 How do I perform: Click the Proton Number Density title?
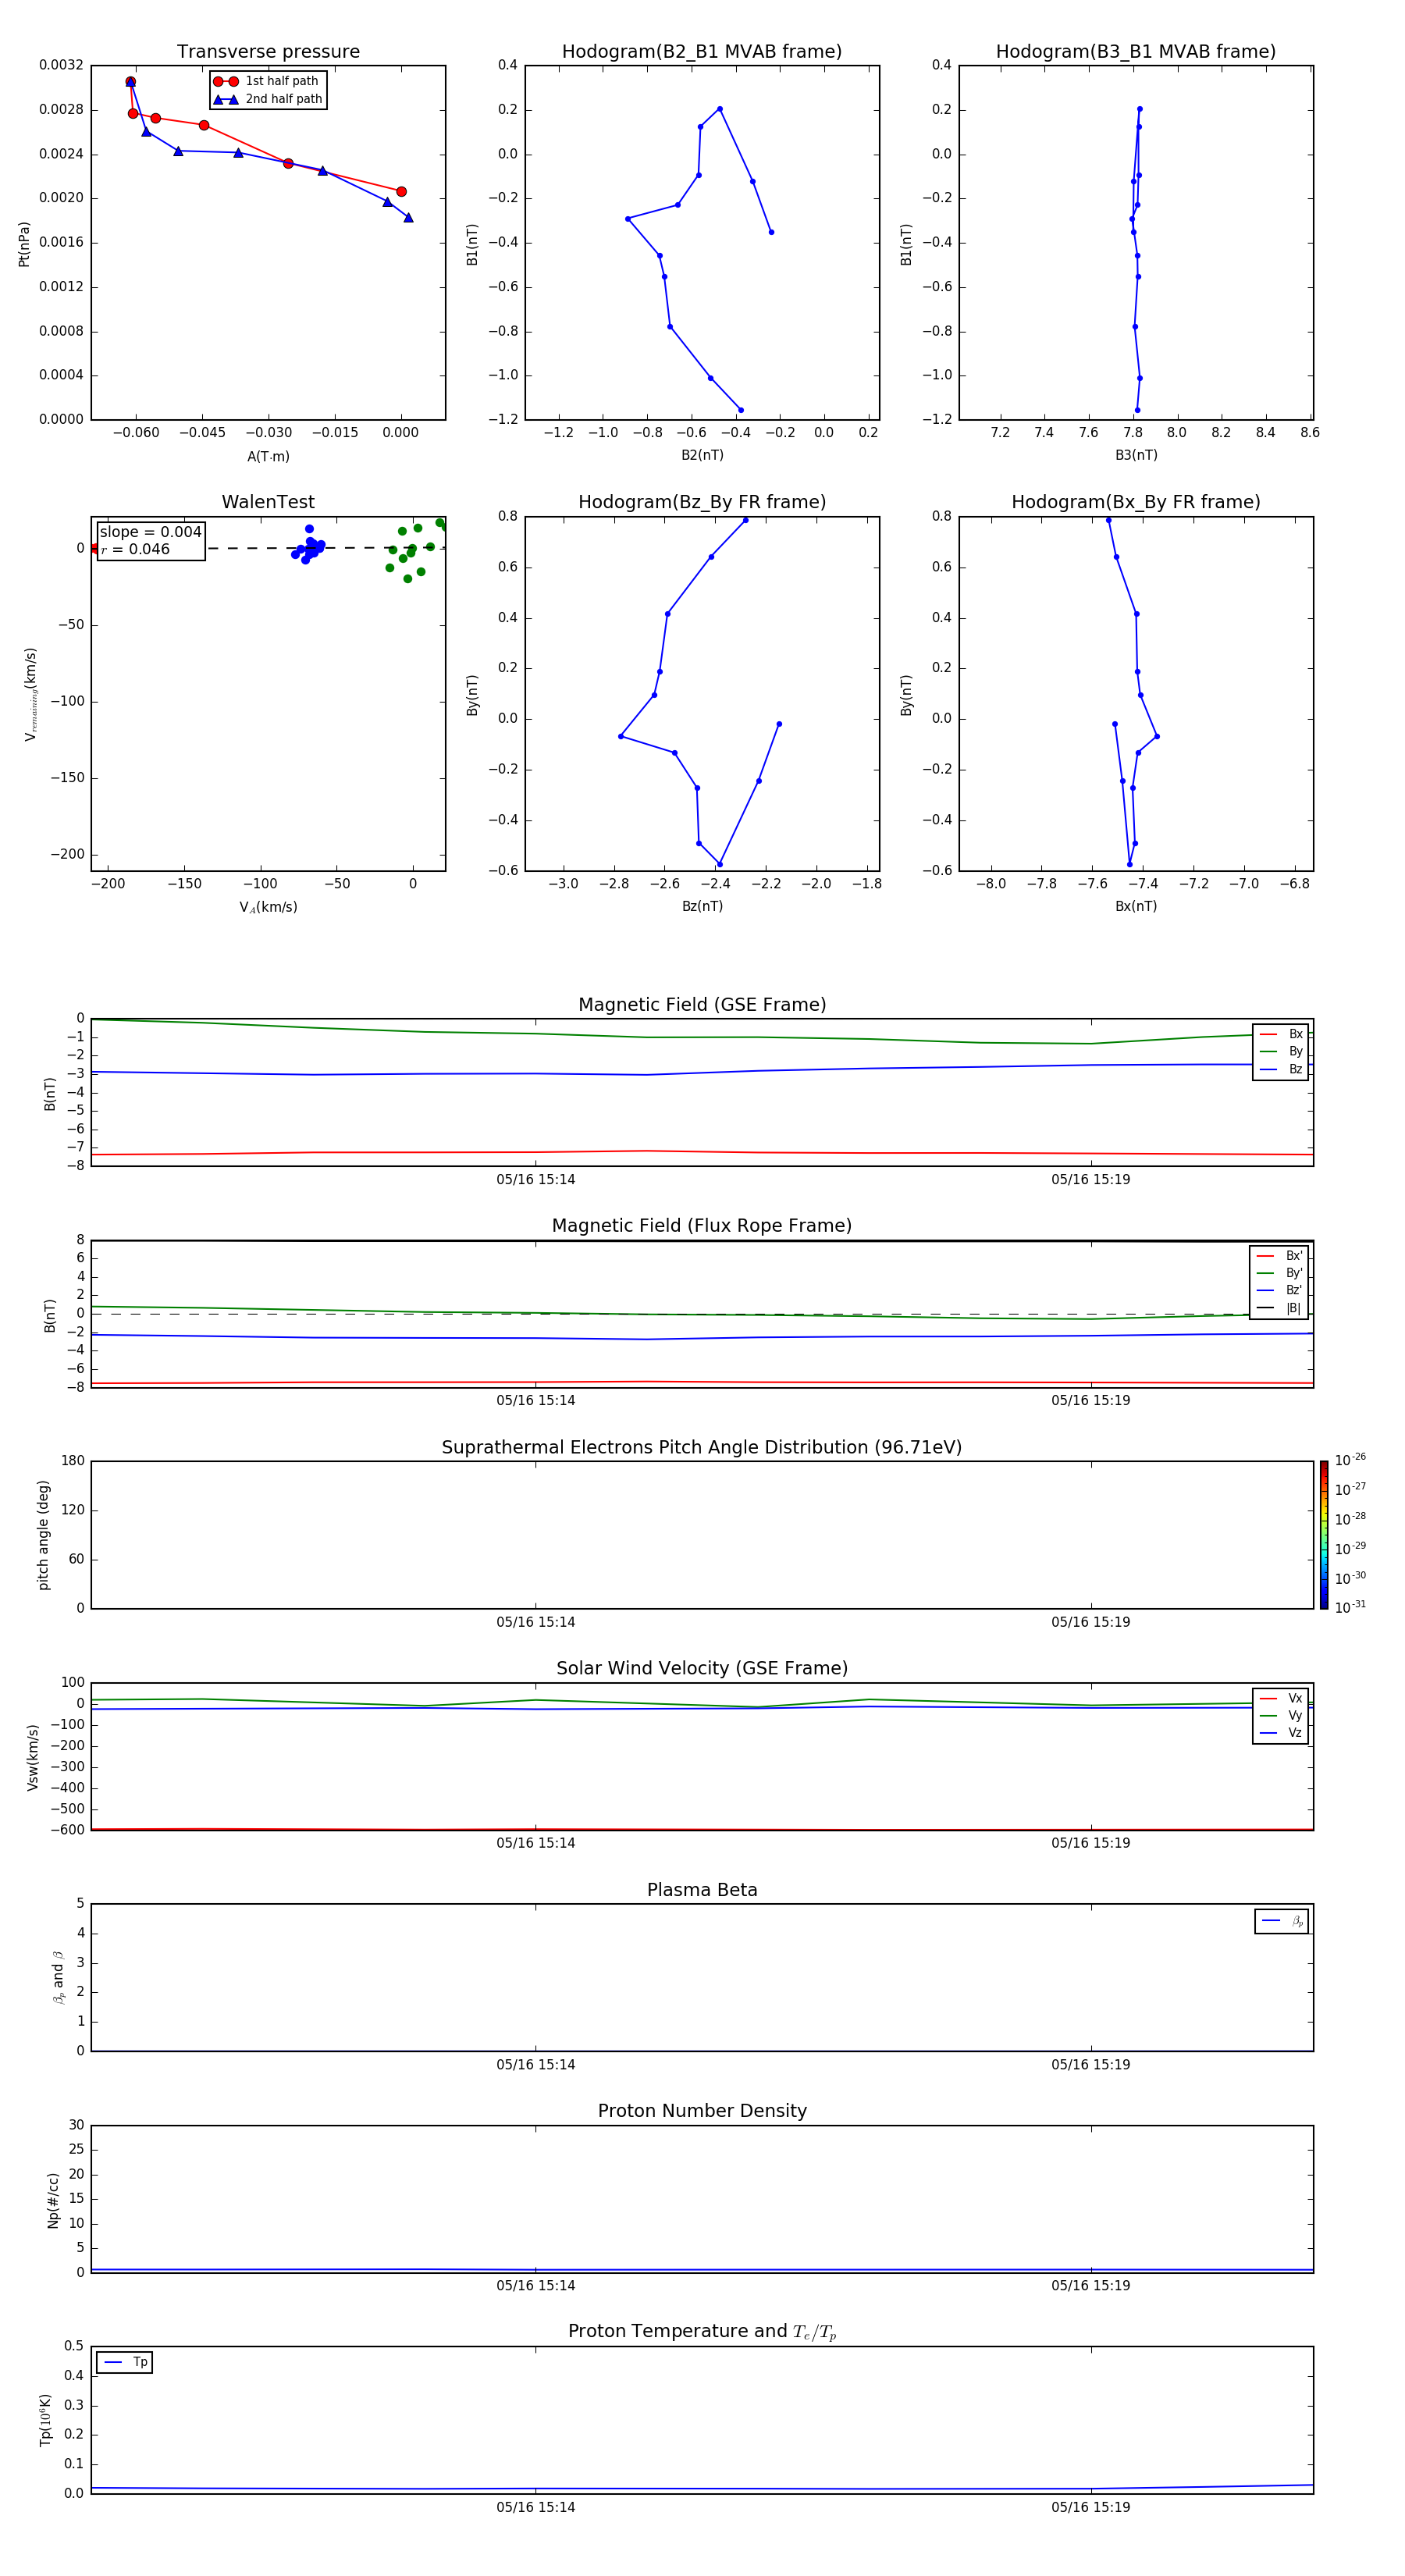click(x=702, y=2111)
